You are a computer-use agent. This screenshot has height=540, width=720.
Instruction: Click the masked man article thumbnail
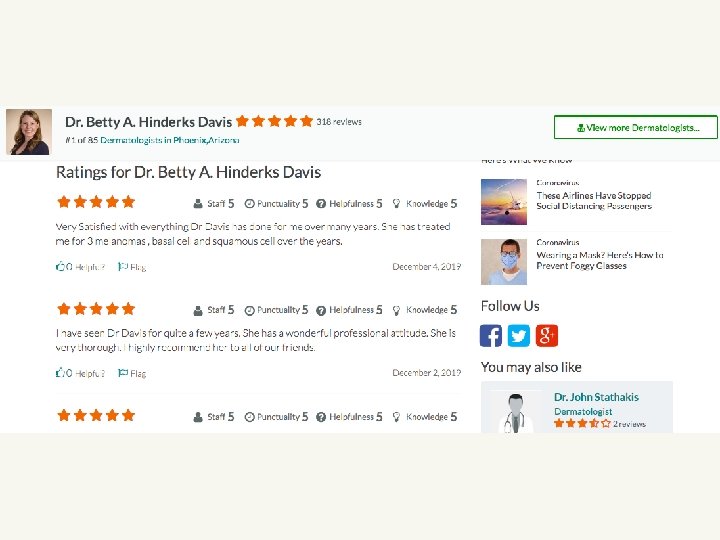pos(504,262)
